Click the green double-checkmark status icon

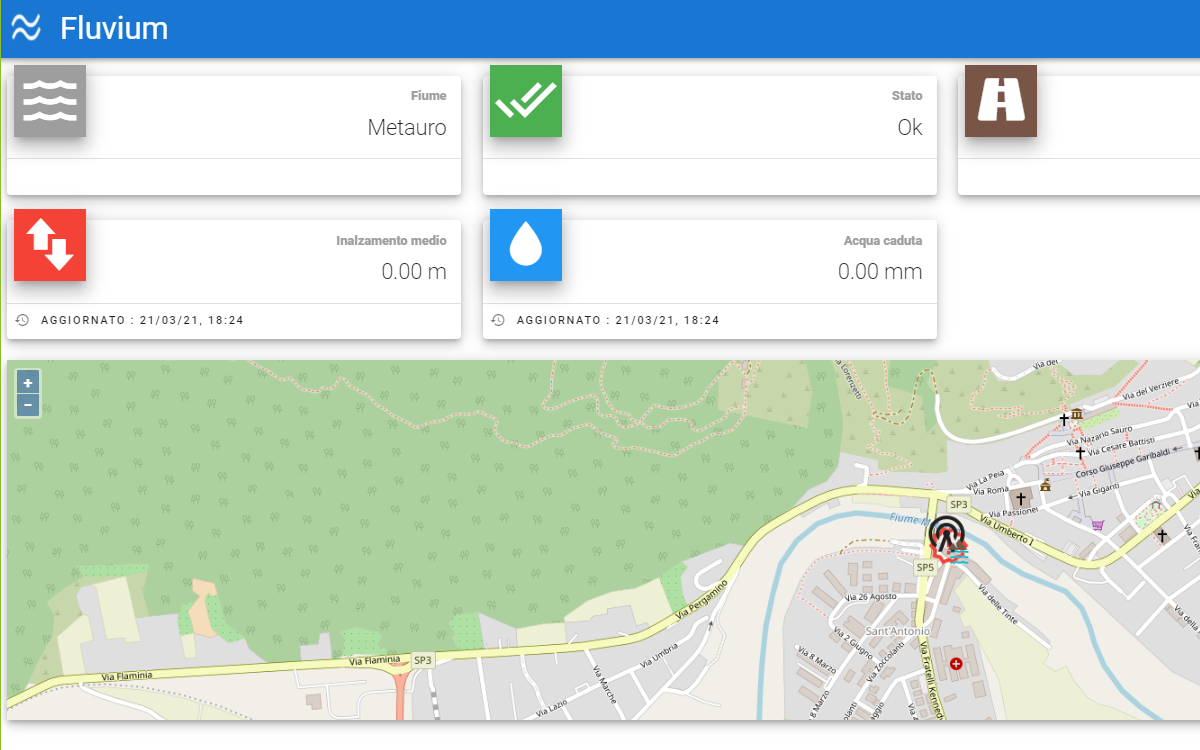[x=526, y=101]
